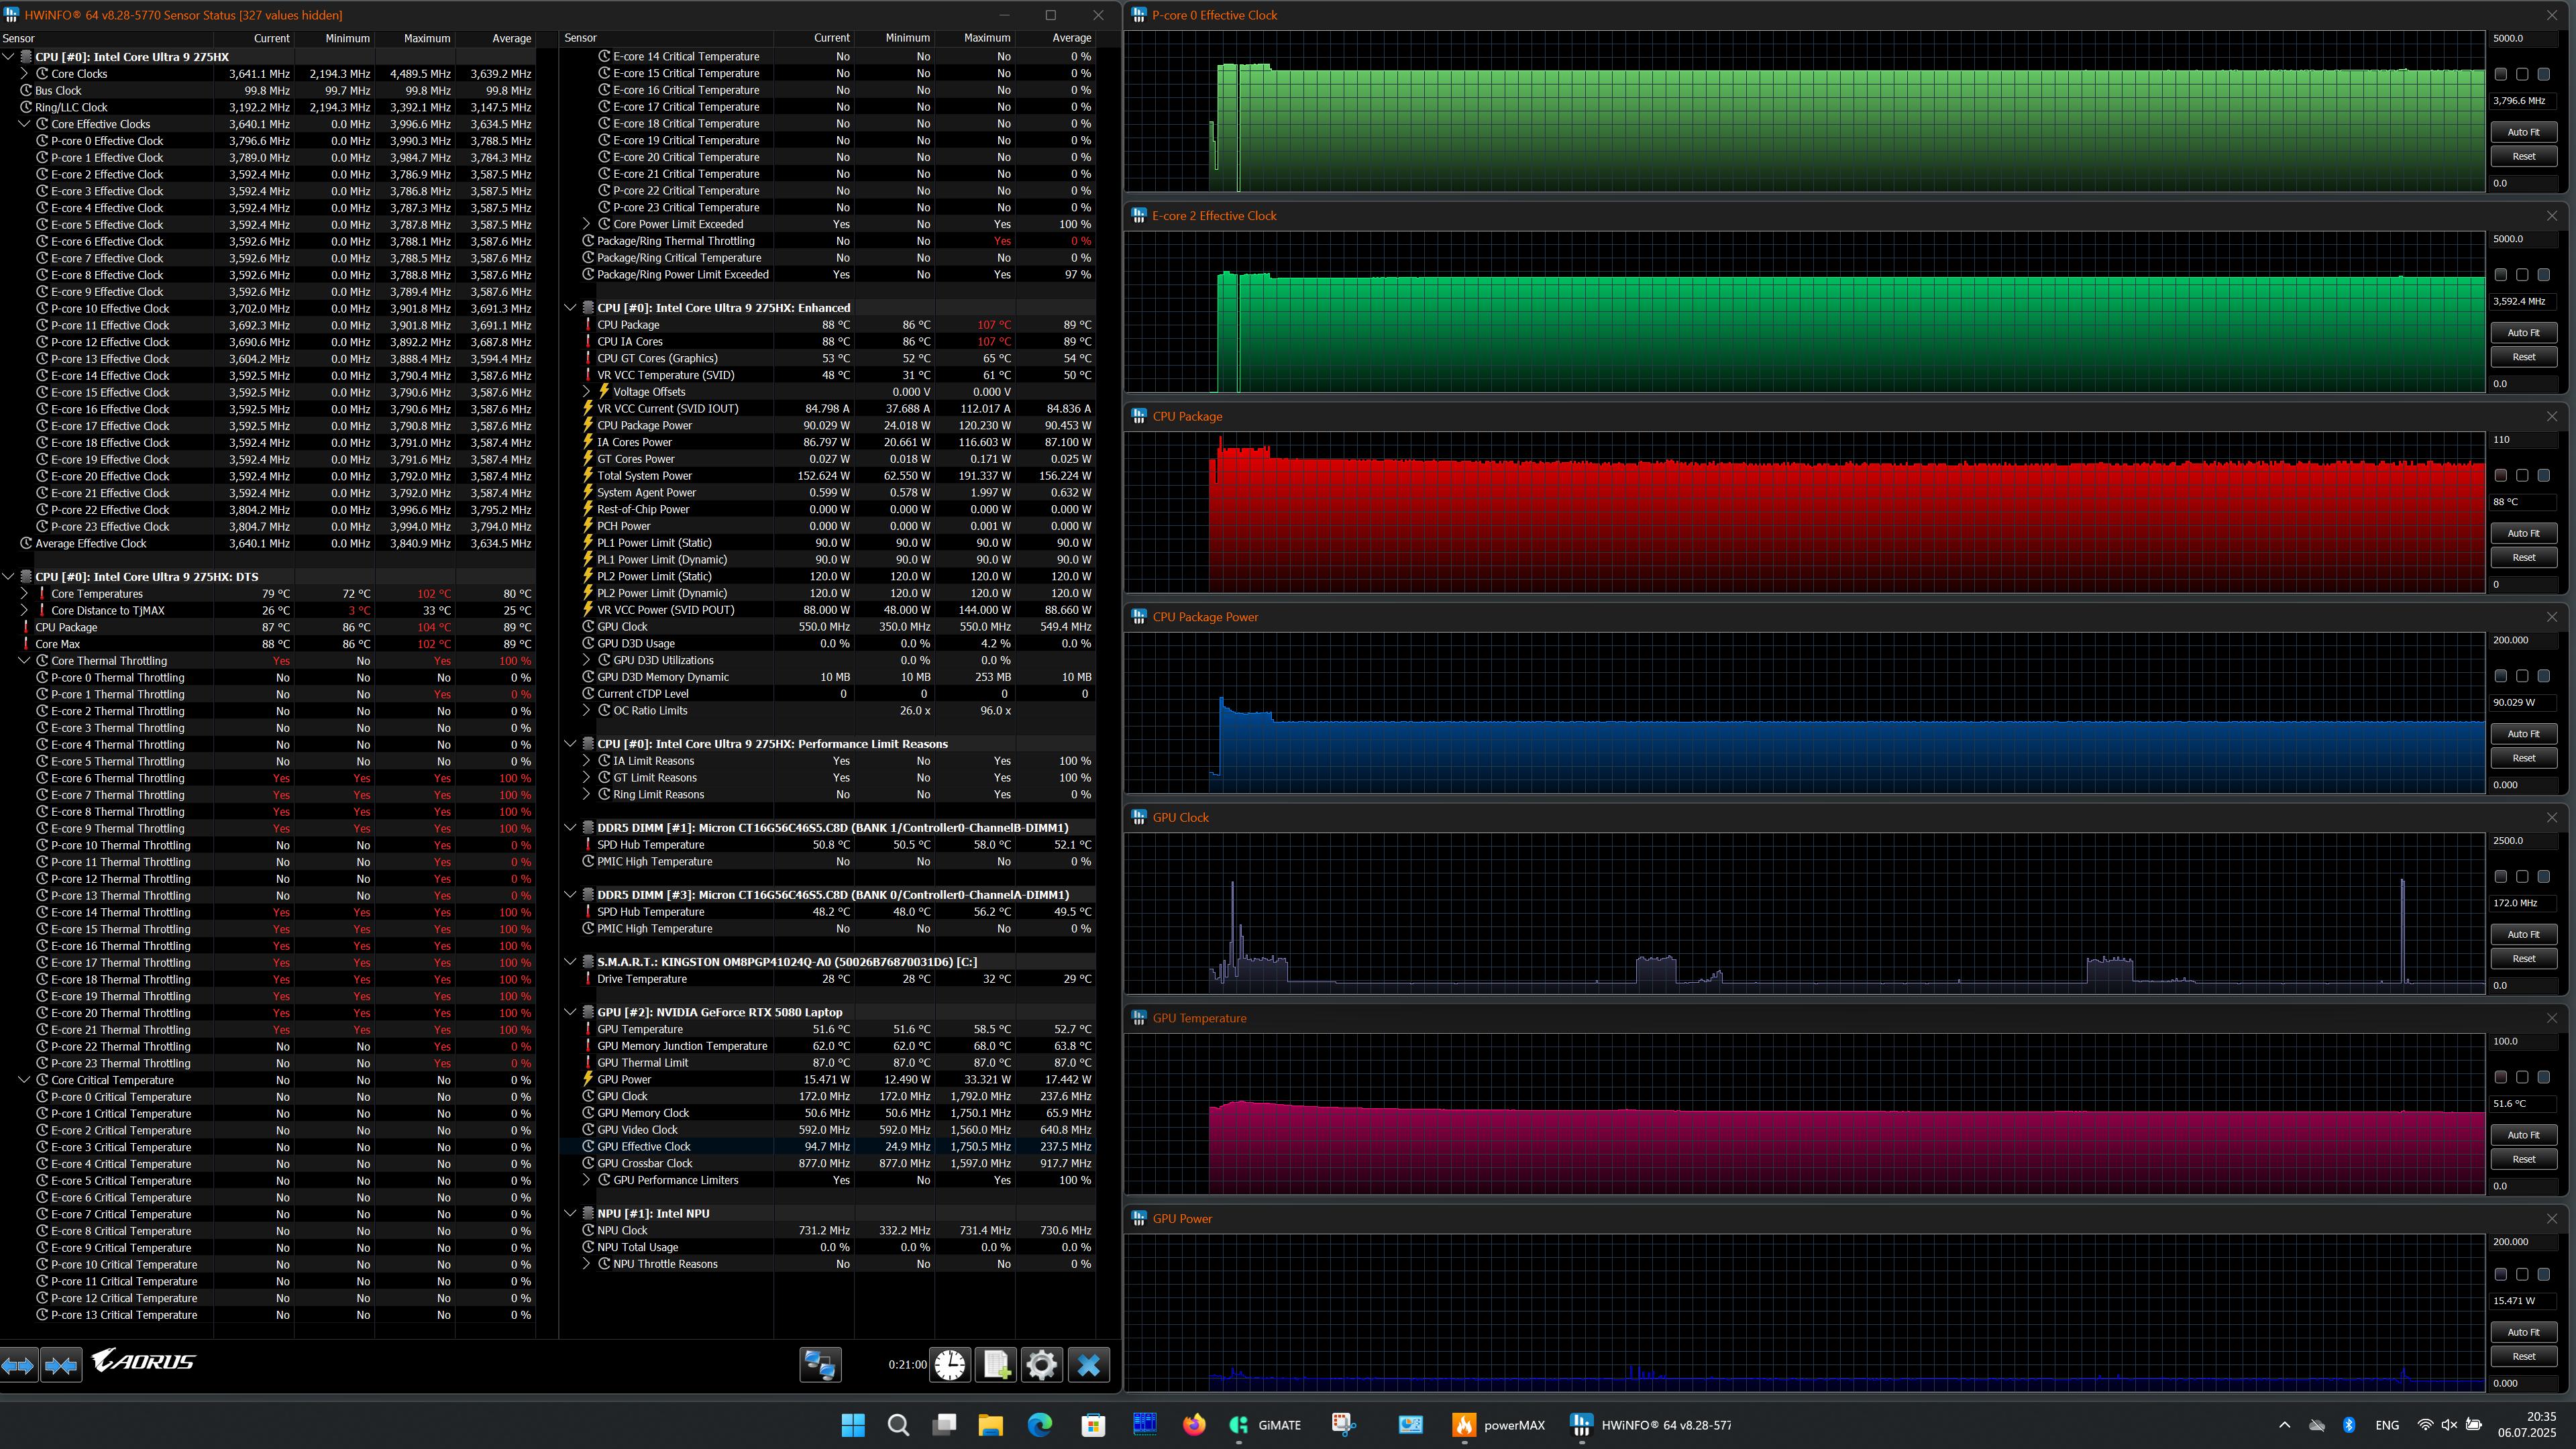Click the expand-columns double arrow icon

point(19,1365)
